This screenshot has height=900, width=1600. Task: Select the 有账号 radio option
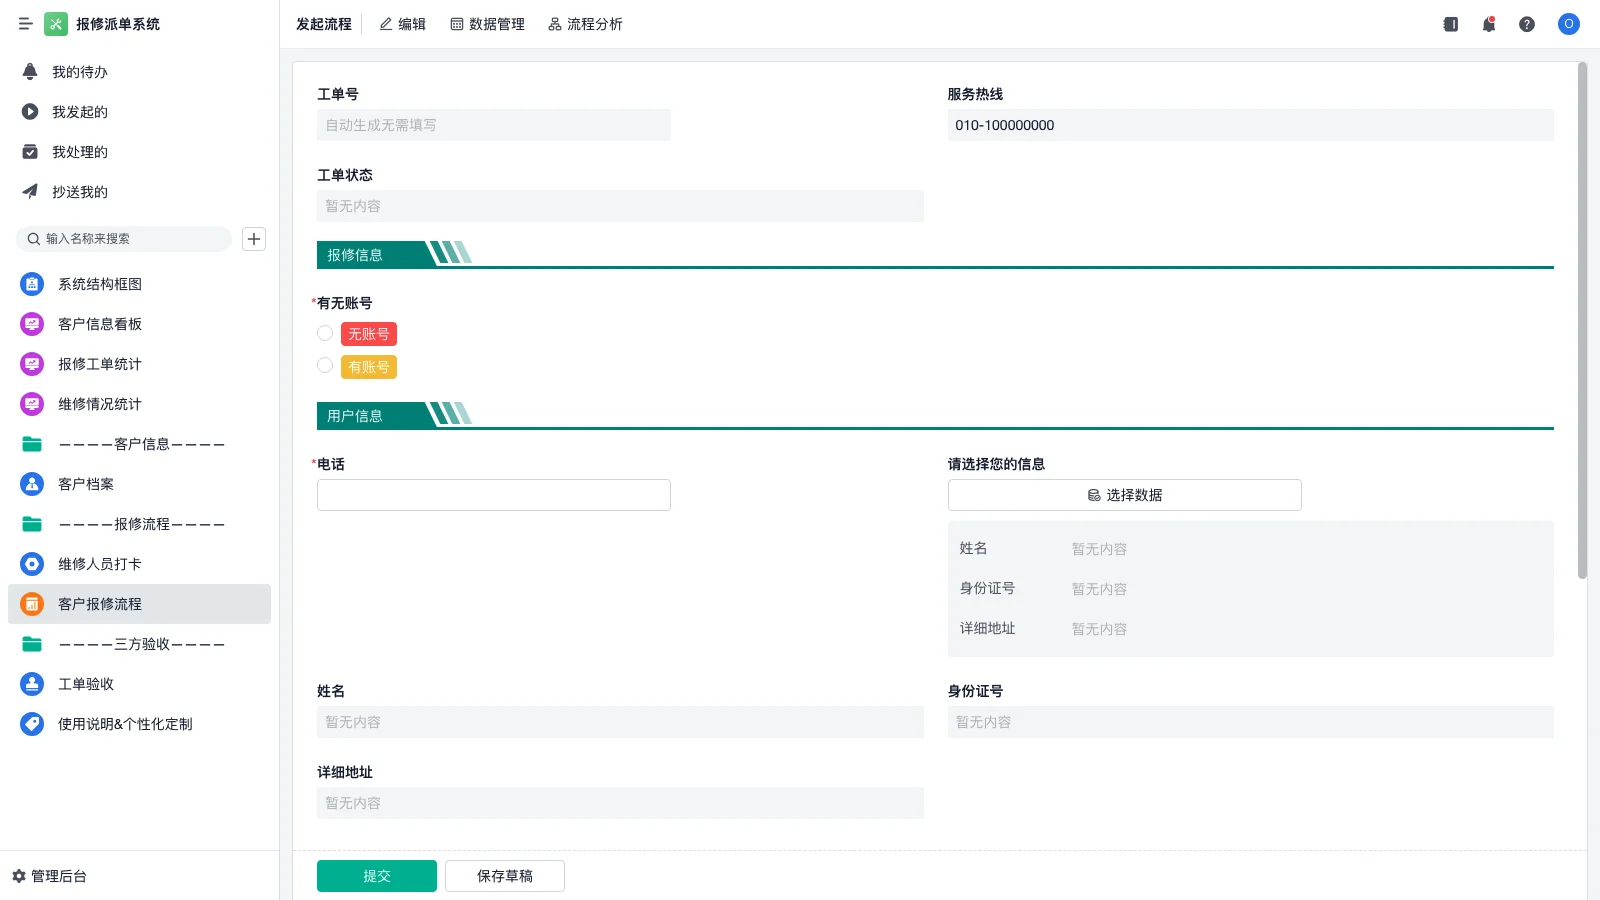pos(324,365)
